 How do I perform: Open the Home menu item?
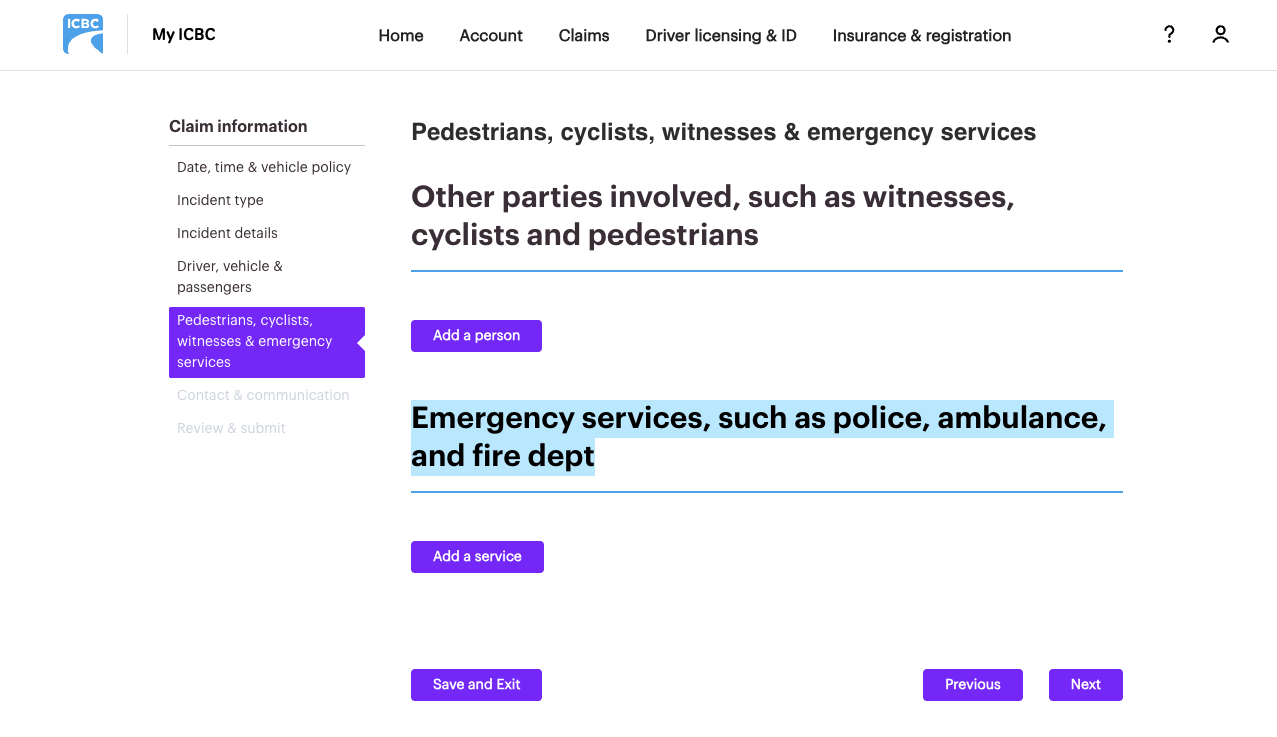(x=400, y=36)
